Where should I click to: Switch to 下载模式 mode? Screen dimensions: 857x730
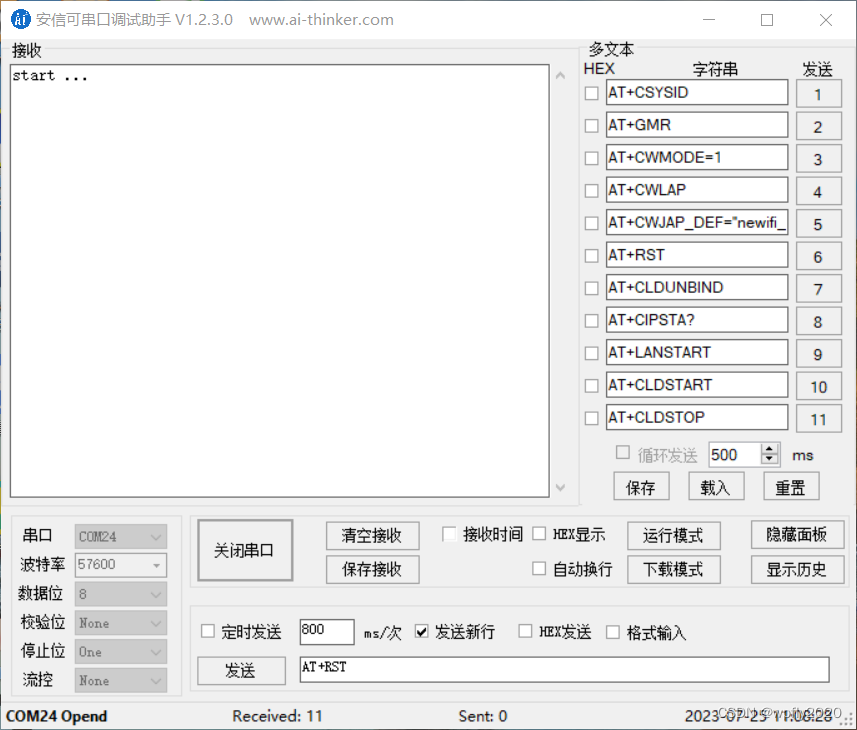click(x=673, y=569)
